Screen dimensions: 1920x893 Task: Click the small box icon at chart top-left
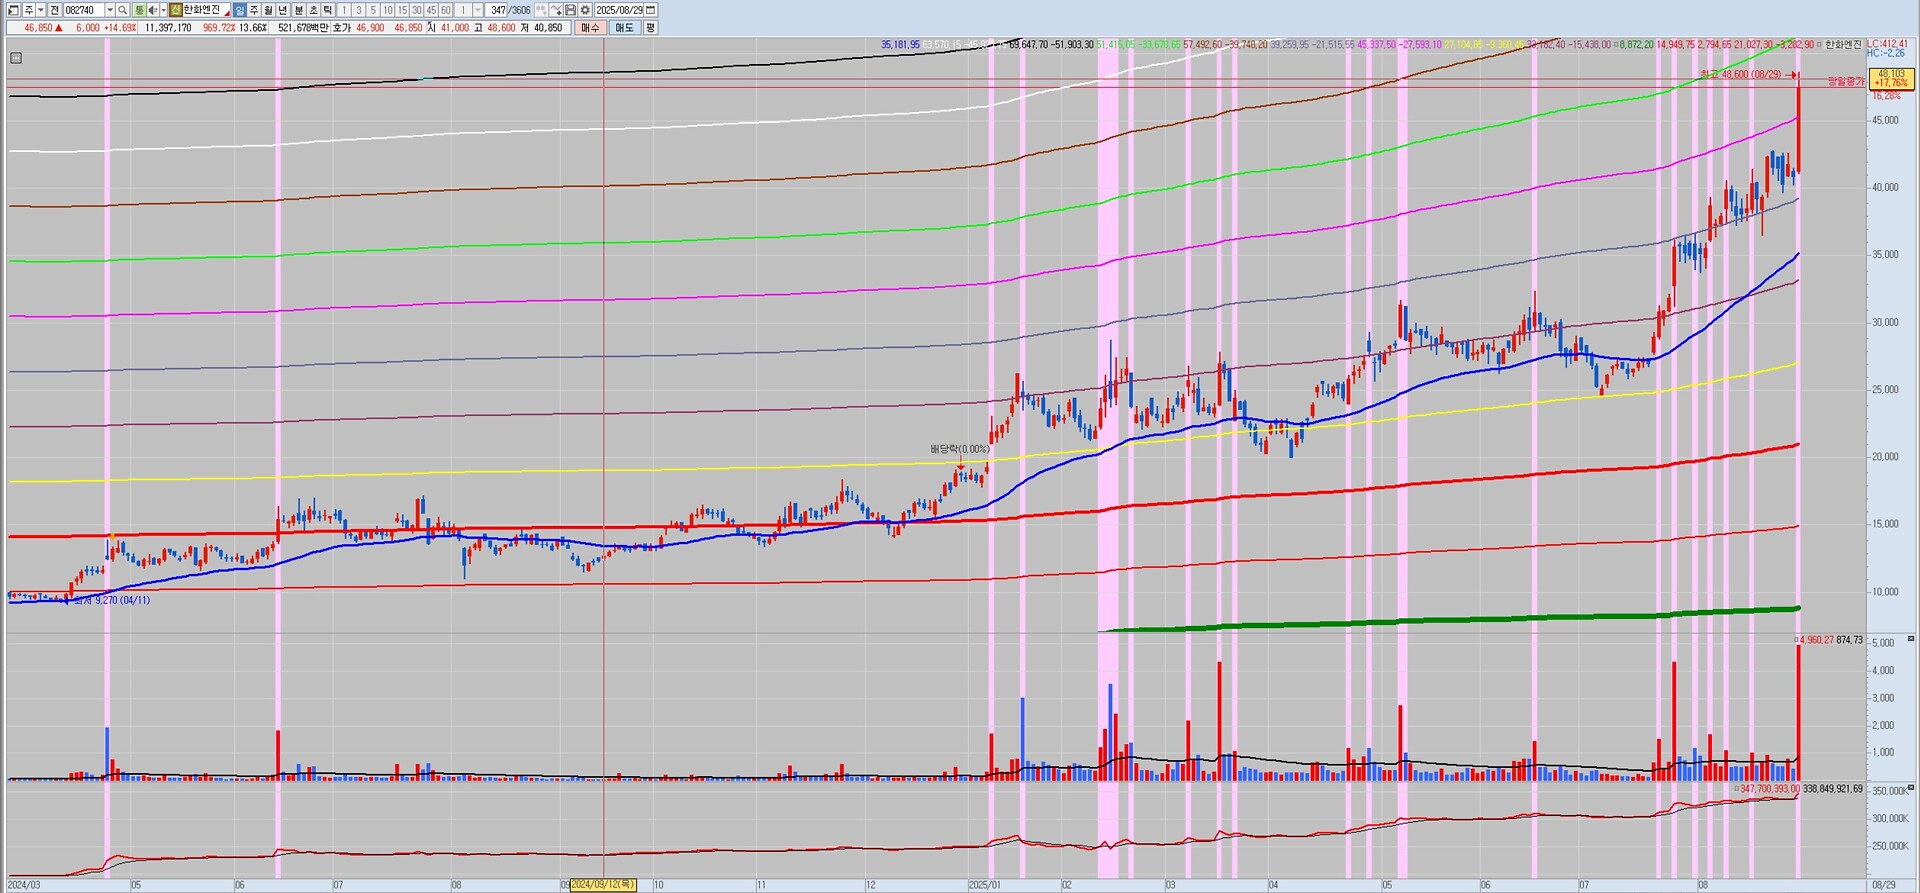click(15, 58)
